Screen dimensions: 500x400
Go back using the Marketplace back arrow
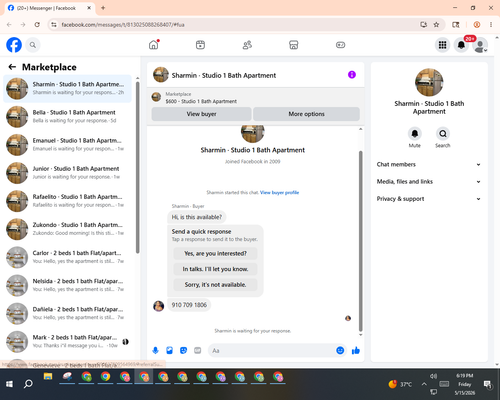pyautogui.click(x=12, y=67)
